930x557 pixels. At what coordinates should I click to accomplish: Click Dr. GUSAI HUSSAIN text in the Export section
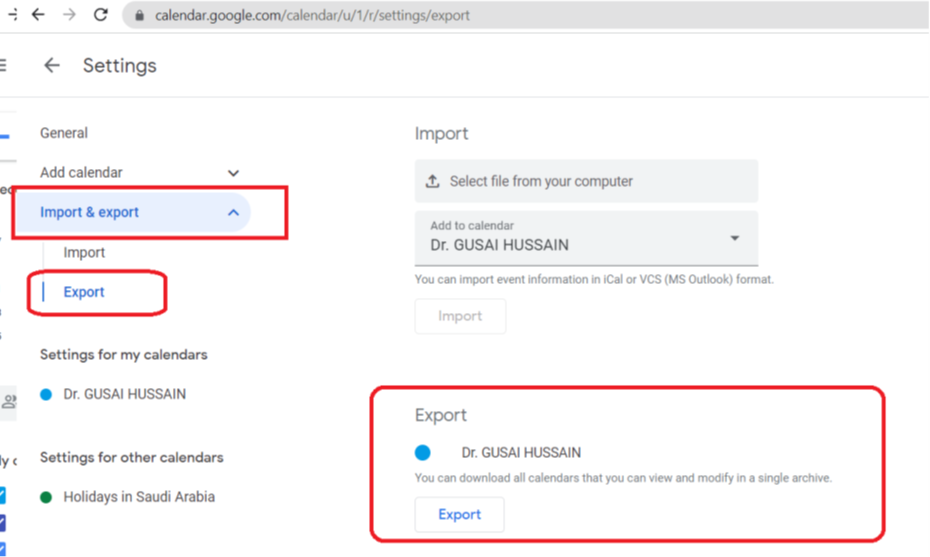tap(521, 453)
